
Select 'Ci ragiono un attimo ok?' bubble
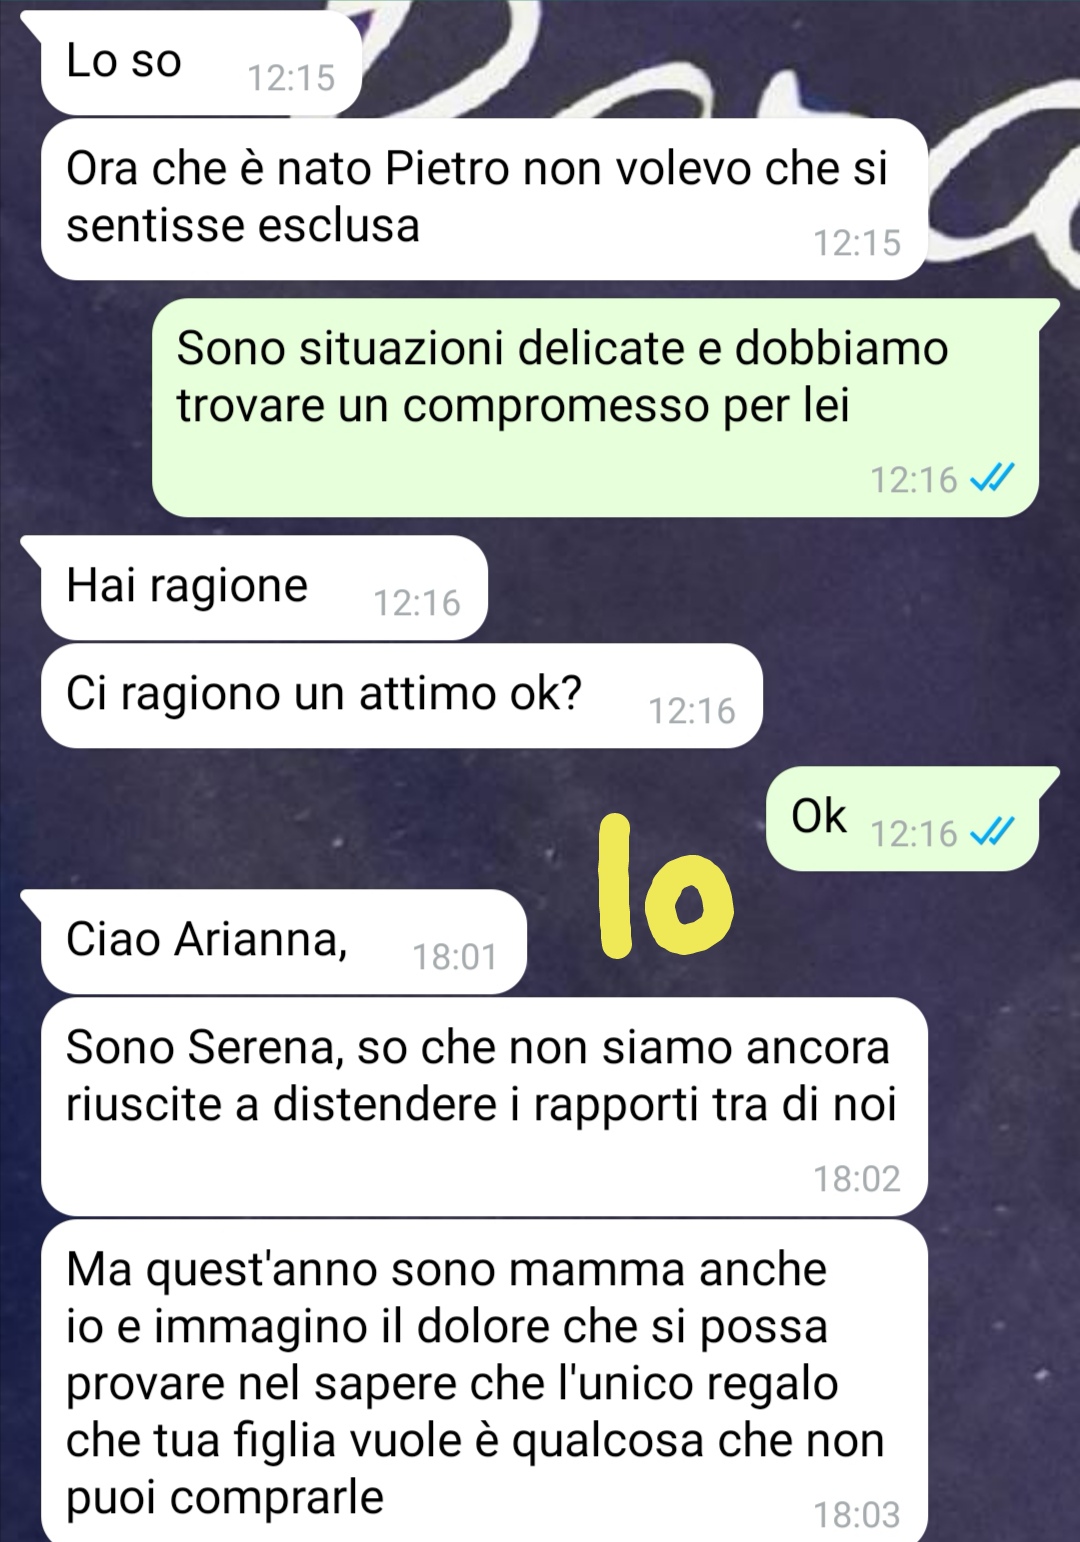tap(401, 696)
